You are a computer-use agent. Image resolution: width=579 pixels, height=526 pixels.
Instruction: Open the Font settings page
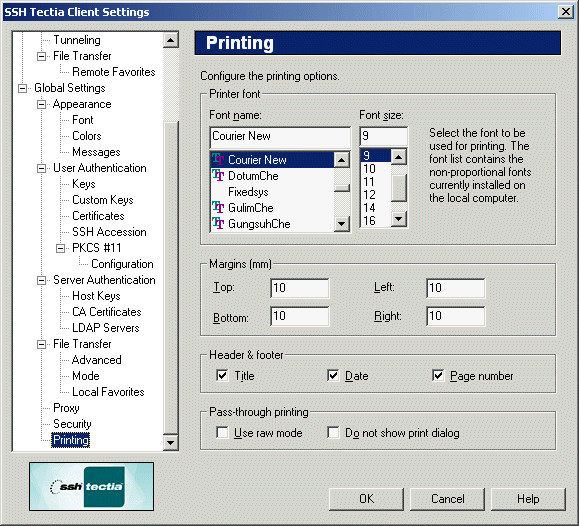(x=83, y=120)
